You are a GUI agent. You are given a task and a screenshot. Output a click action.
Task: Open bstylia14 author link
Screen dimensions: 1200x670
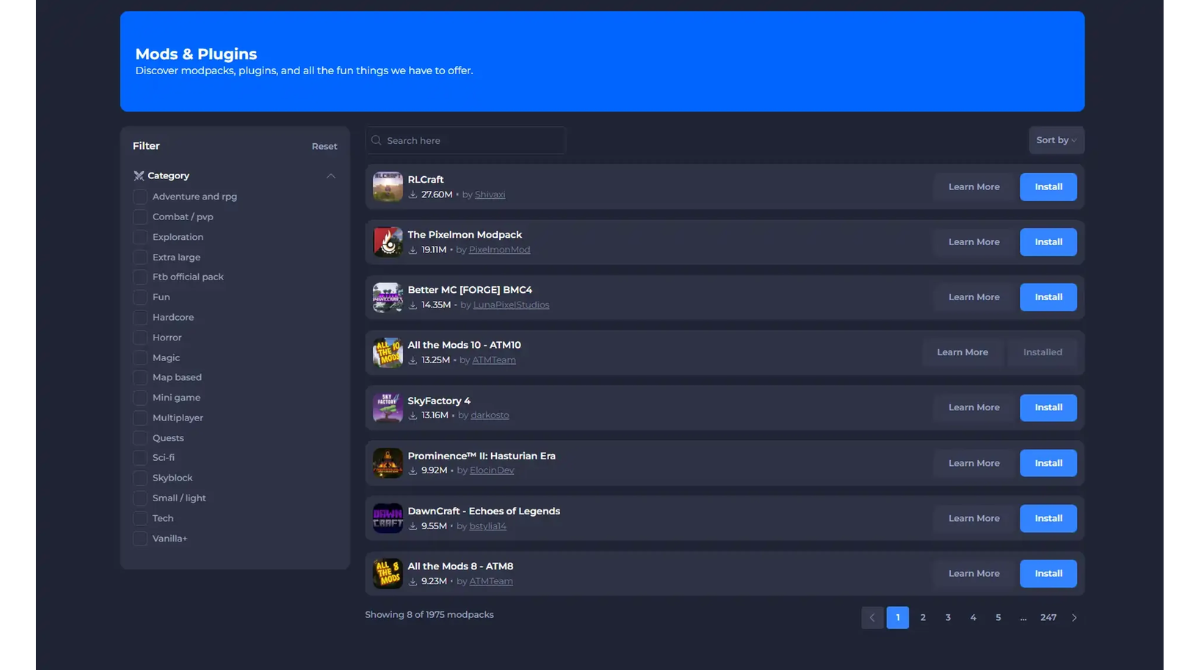click(x=488, y=526)
